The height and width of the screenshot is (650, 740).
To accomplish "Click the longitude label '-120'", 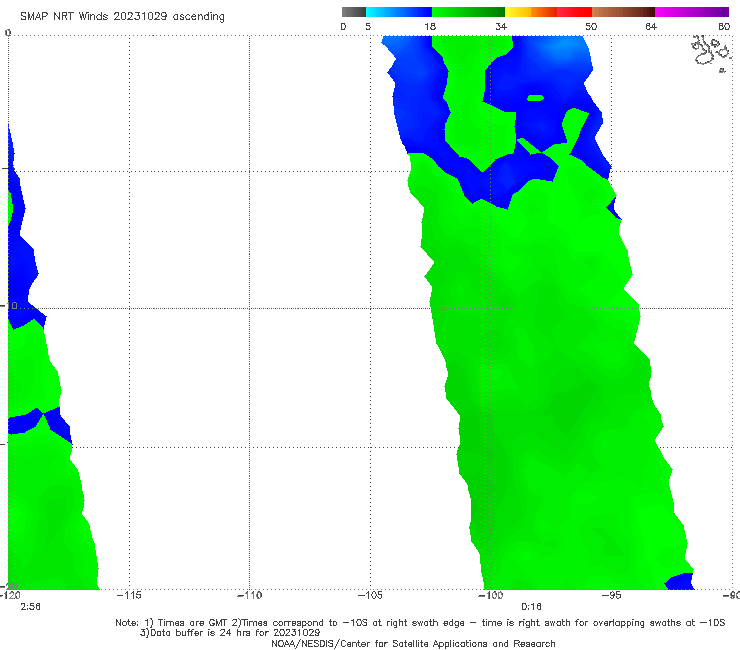I will pyautogui.click(x=10, y=595).
